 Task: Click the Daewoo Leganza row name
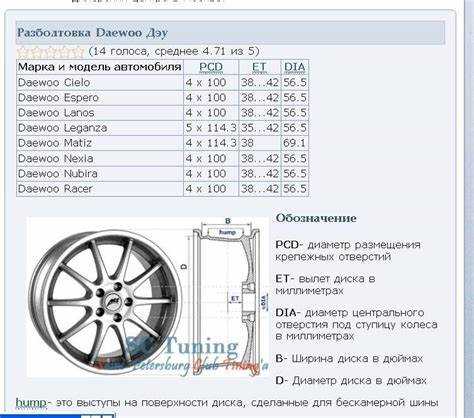pos(63,128)
